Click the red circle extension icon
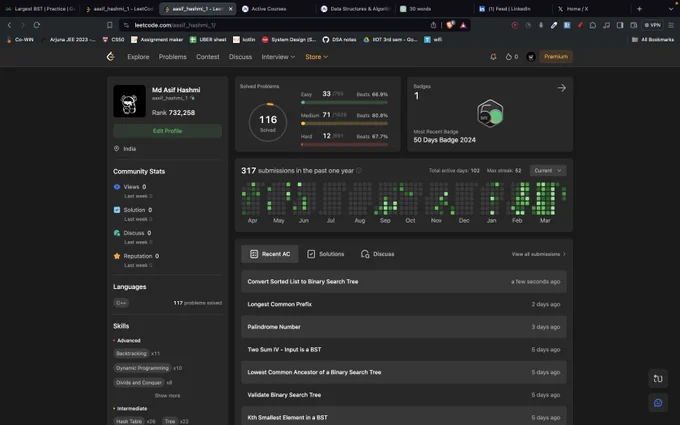Viewport: 680px width, 425px height. click(x=515, y=25)
